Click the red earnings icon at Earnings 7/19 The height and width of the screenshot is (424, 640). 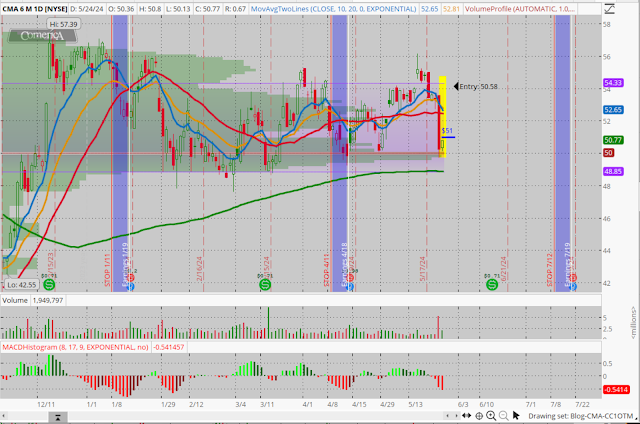[573, 278]
